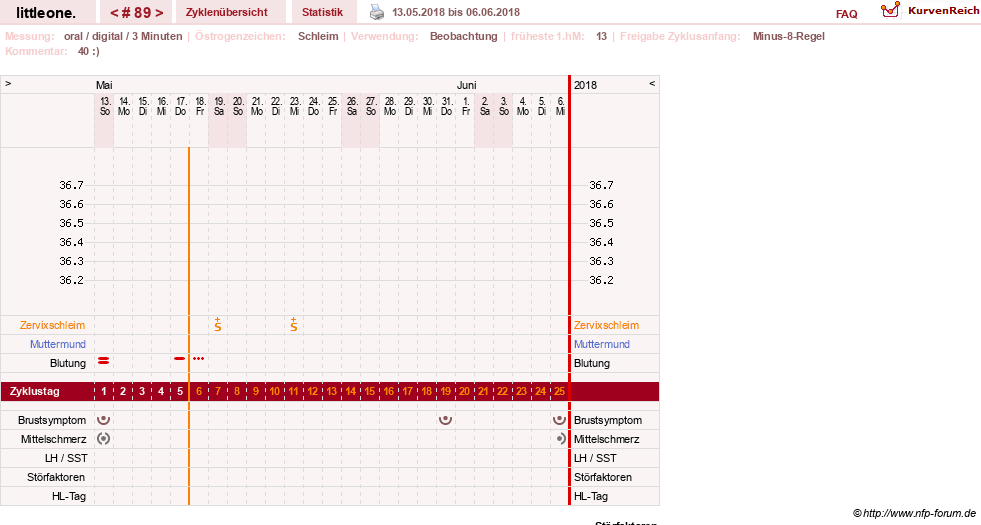The width and height of the screenshot is (981, 525).
Task: Click the nfp-forum.de copyright link
Action: 914,513
